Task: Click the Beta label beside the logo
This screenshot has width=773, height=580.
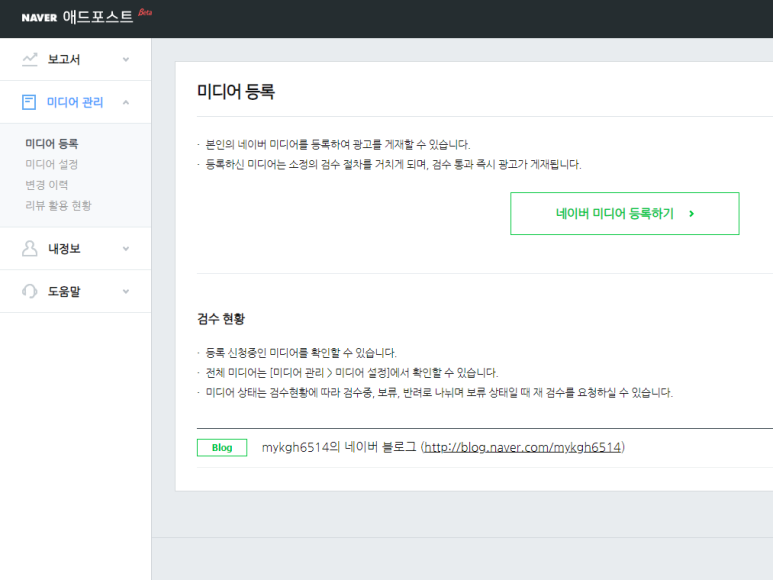Action: [145, 12]
